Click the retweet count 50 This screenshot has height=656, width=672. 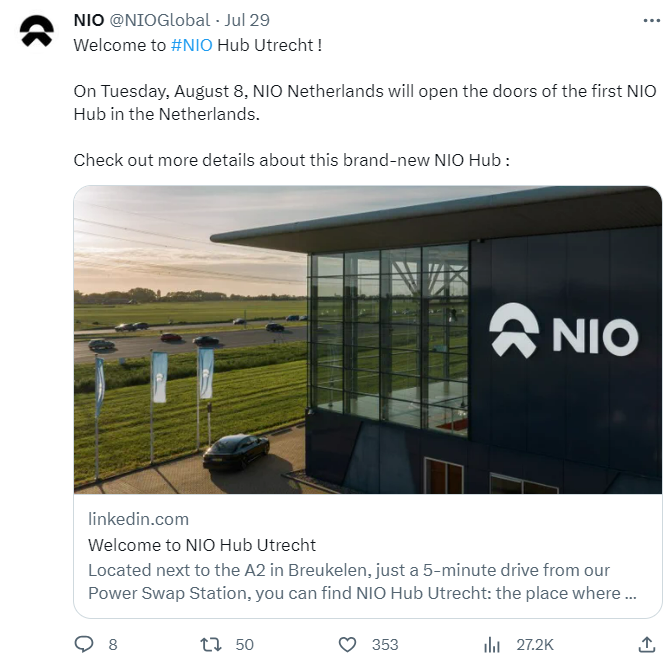[244, 644]
